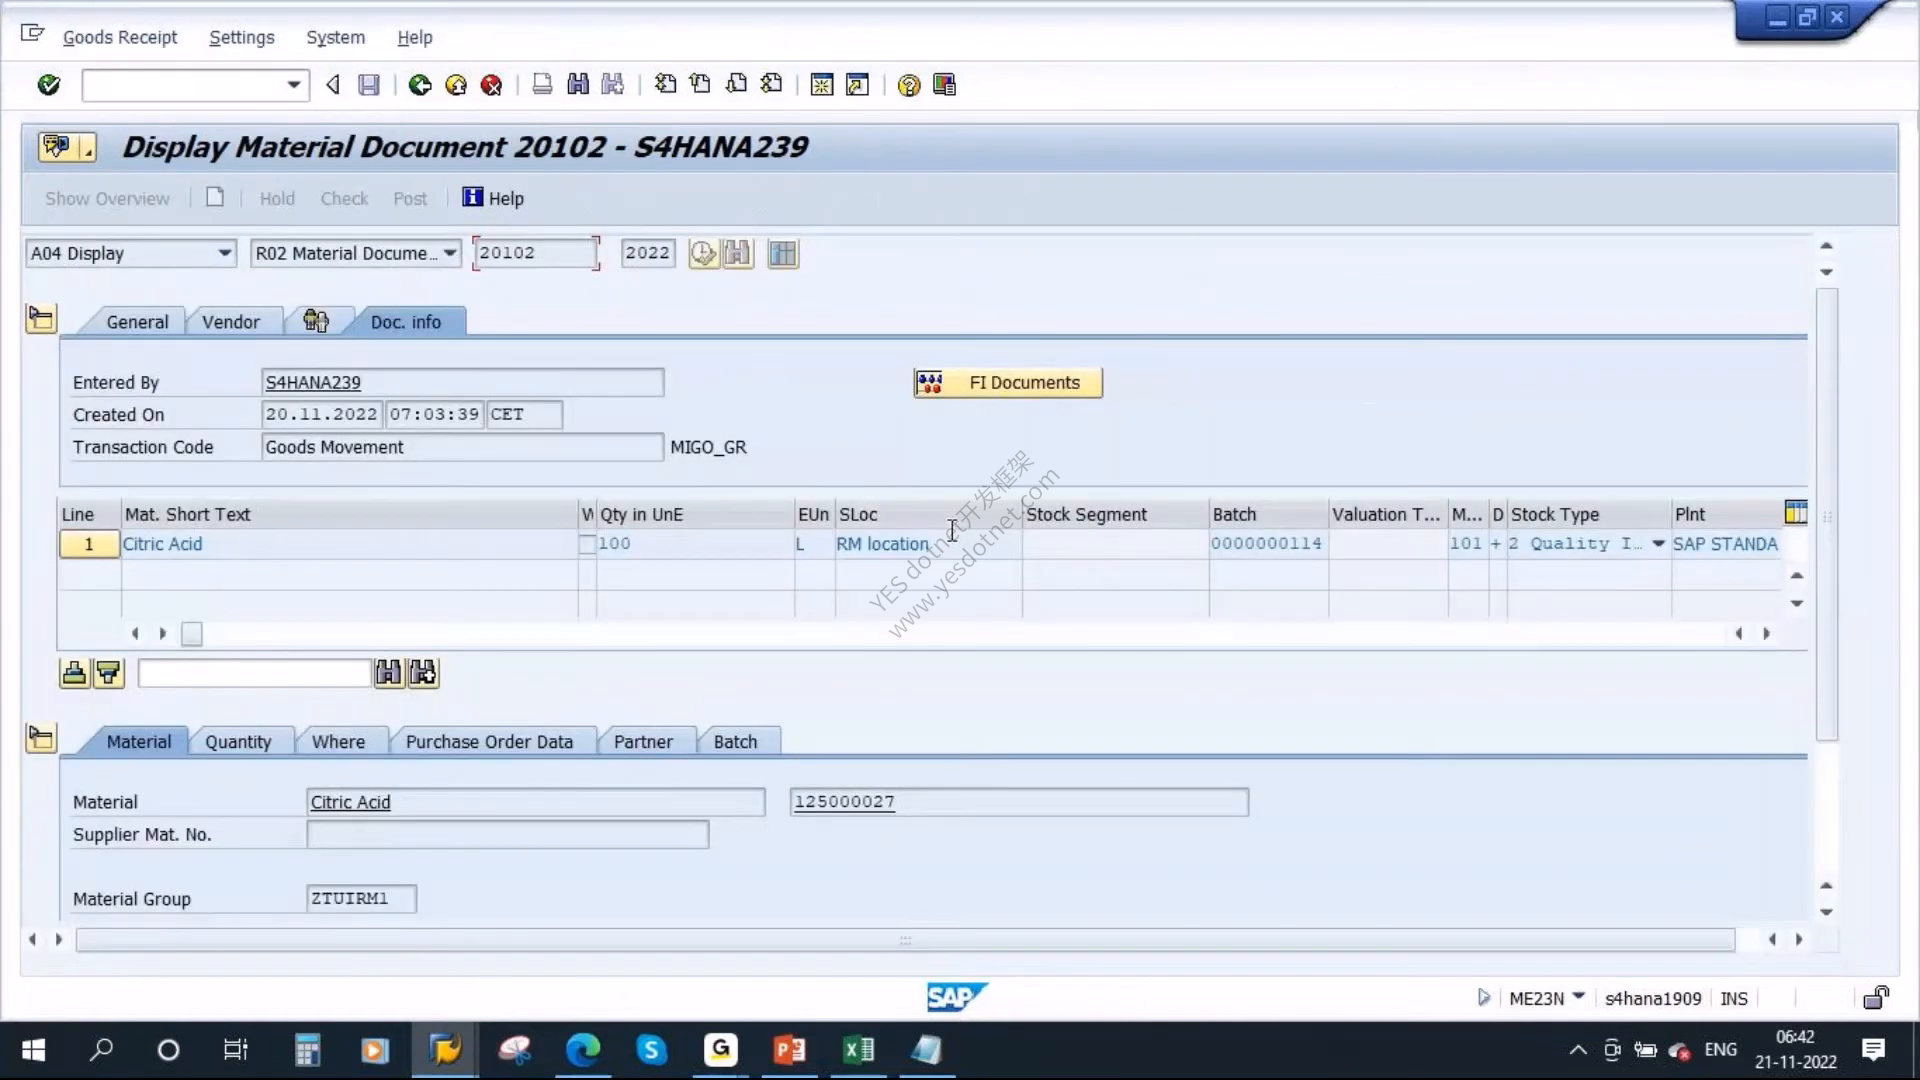Click the New document page icon

215,197
